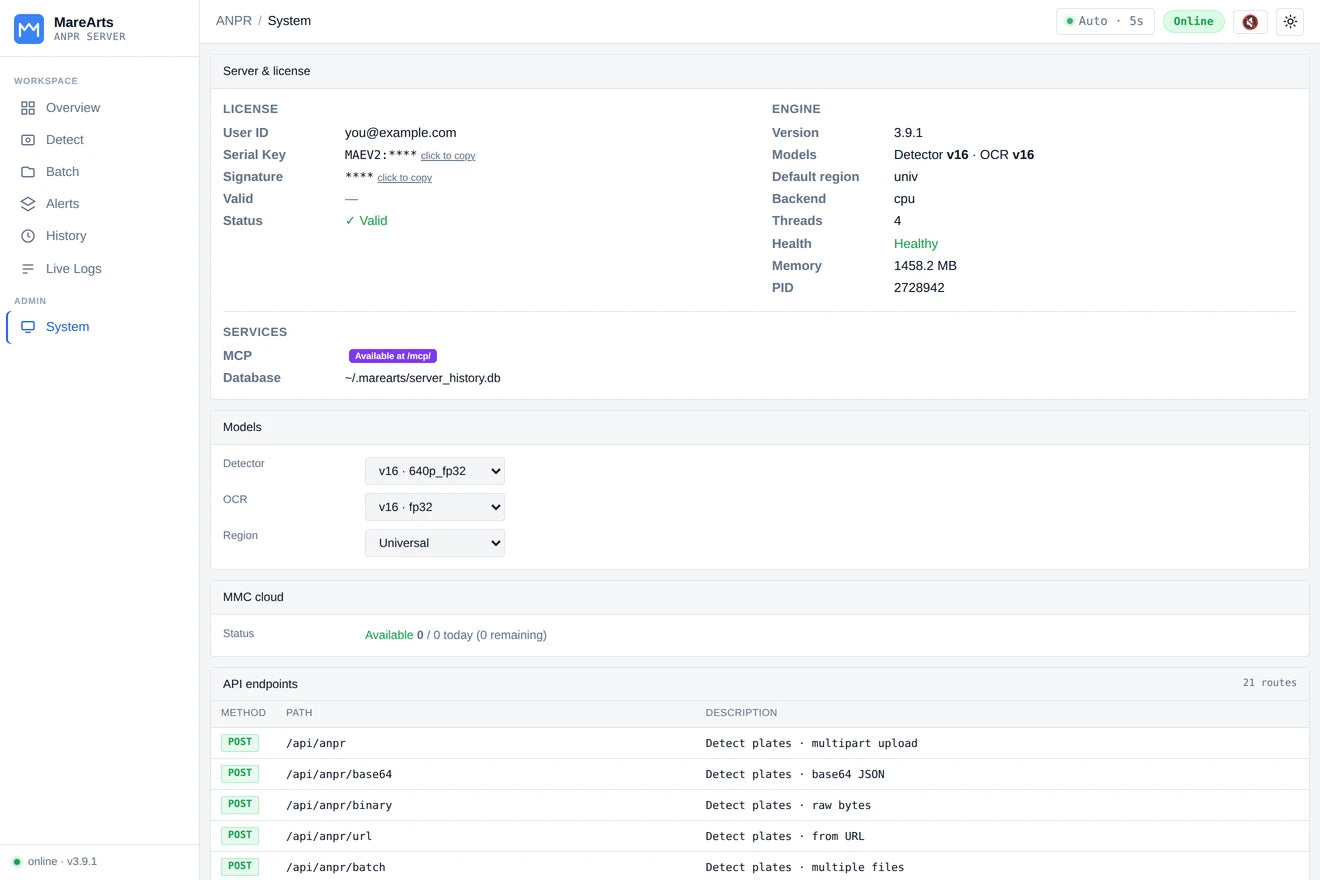Open System from its monitor icon
The image size is (1320, 880).
pos(28,327)
